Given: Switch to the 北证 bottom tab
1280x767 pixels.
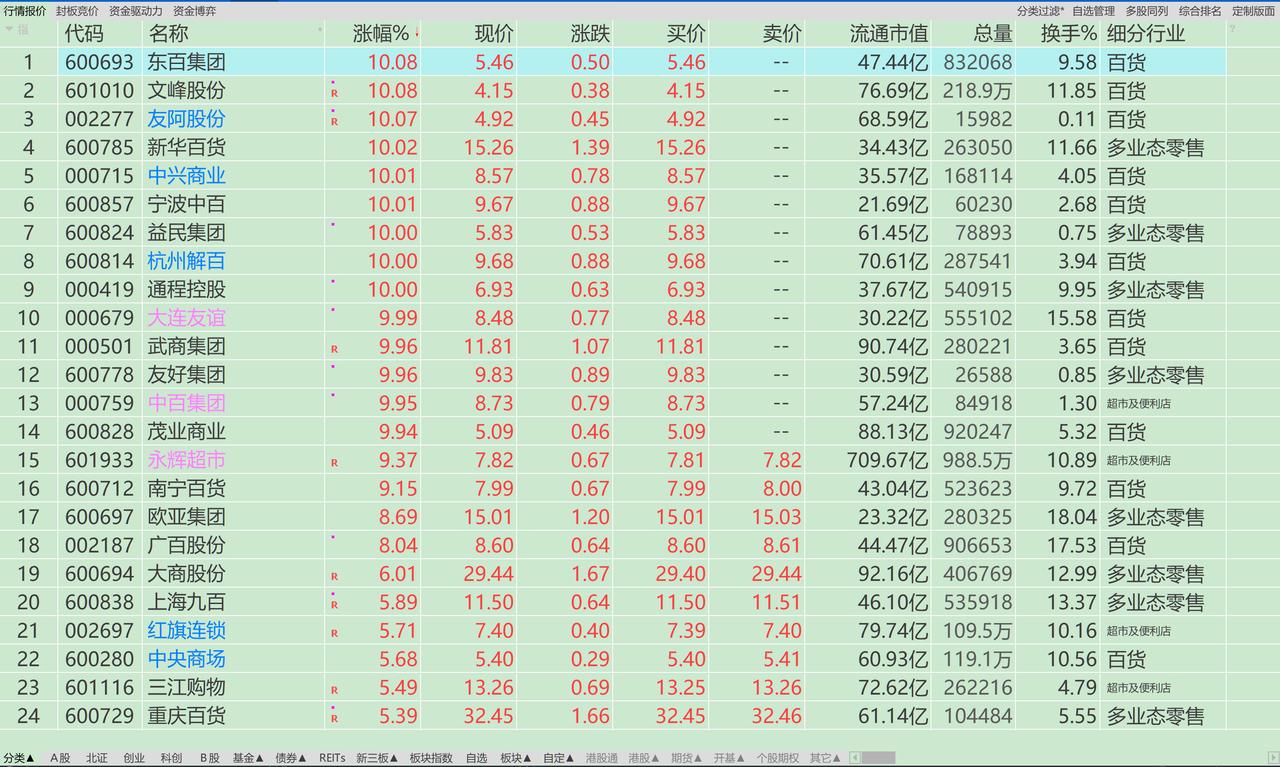Looking at the screenshot, I should point(96,758).
